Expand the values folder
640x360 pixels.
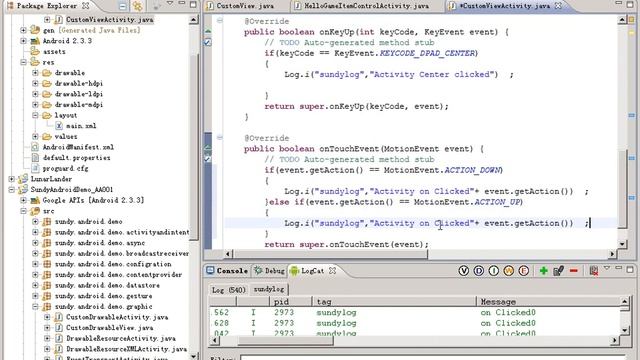pyautogui.click(x=35, y=136)
